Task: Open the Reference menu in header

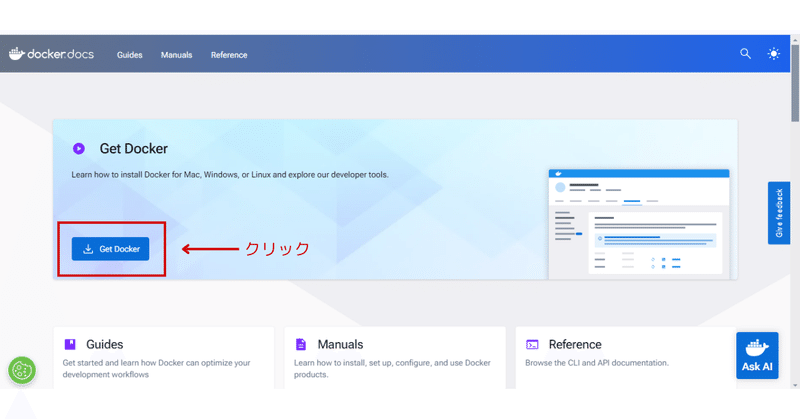Action: pyautogui.click(x=229, y=55)
